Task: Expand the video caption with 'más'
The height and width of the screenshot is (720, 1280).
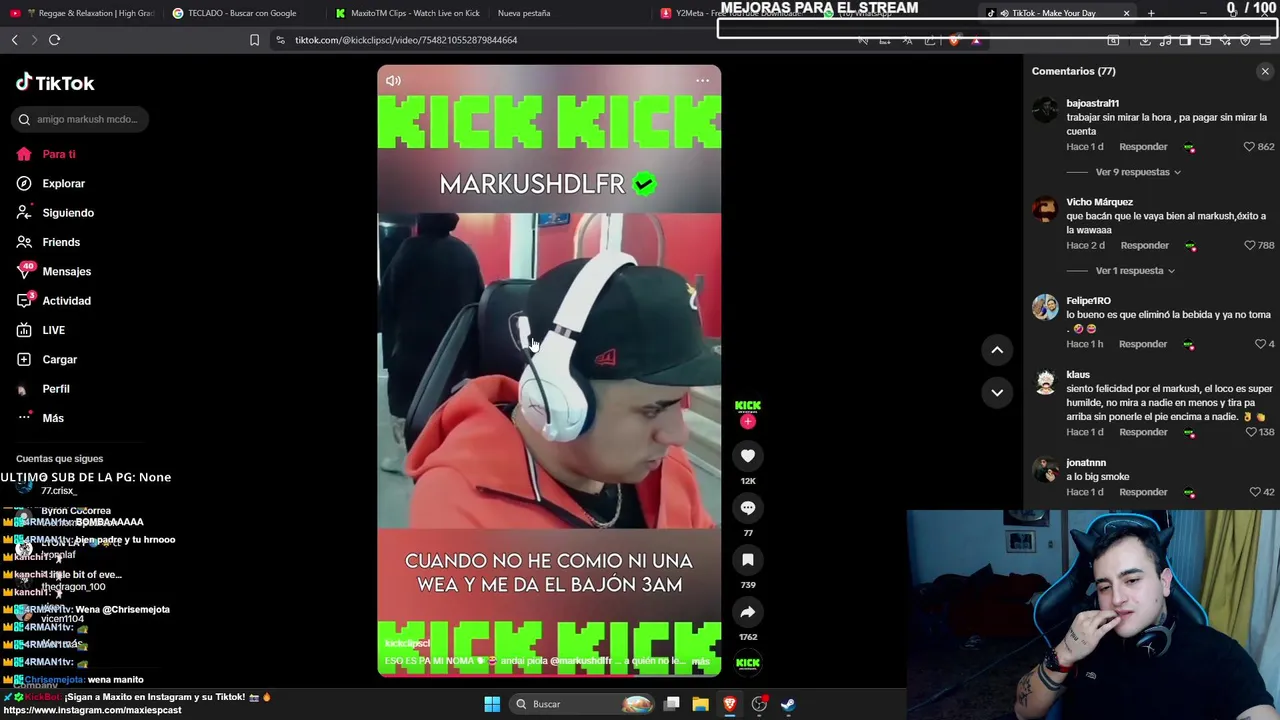Action: (x=701, y=662)
